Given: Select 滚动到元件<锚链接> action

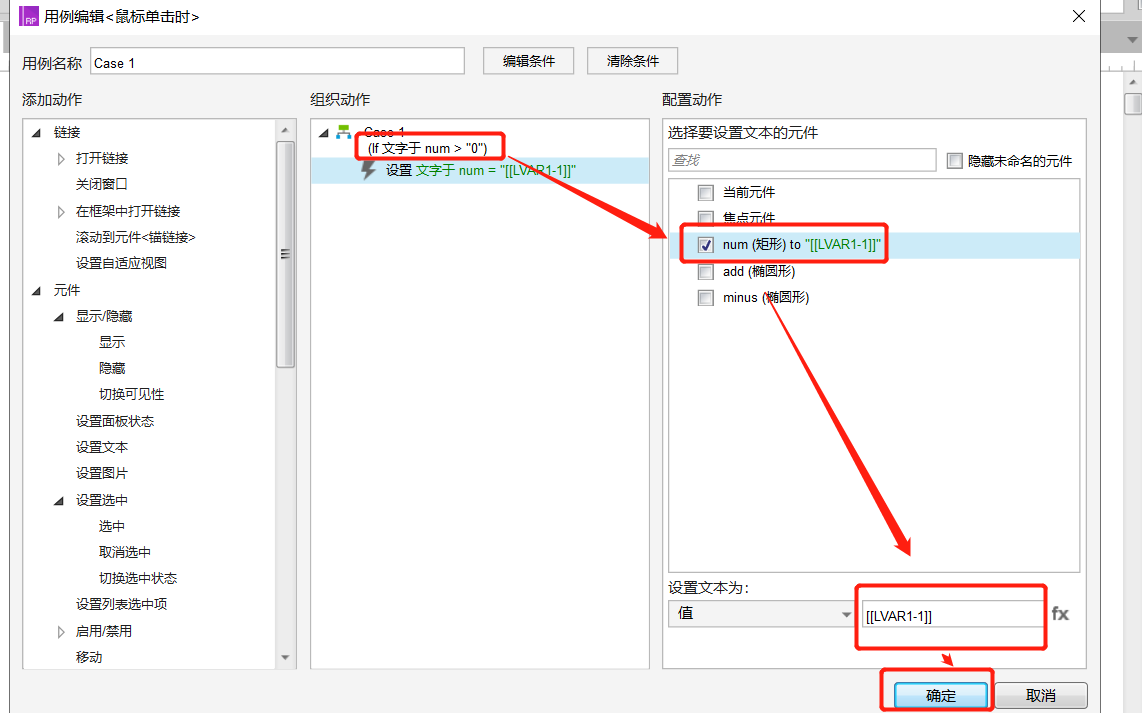Looking at the screenshot, I should click(x=135, y=237).
